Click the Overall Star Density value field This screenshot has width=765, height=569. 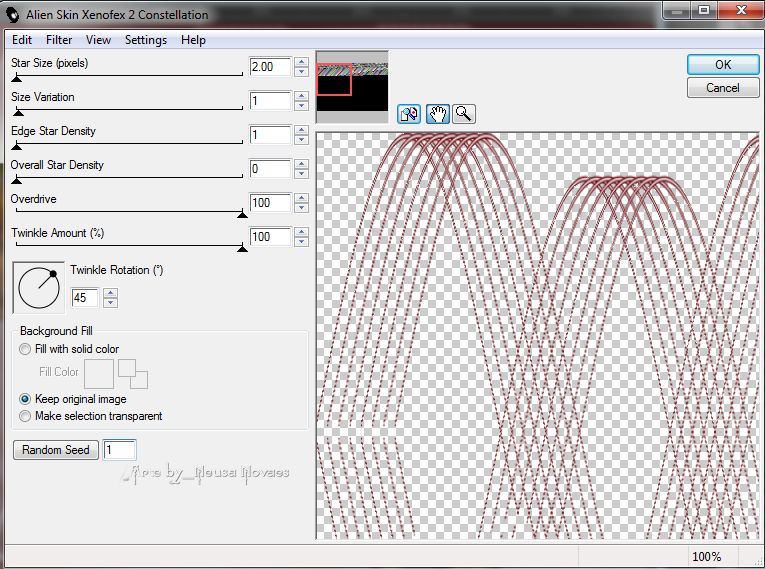(x=270, y=169)
